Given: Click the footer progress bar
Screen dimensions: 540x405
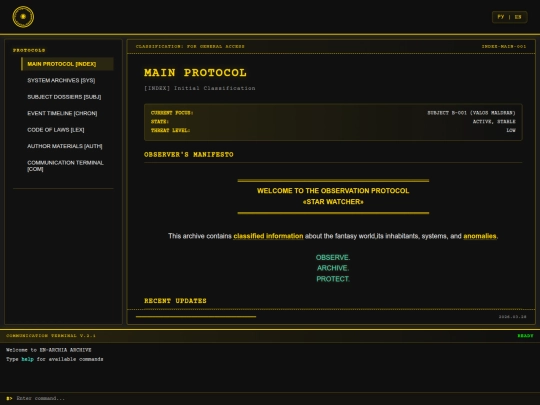Looking at the screenshot, I should (x=196, y=316).
